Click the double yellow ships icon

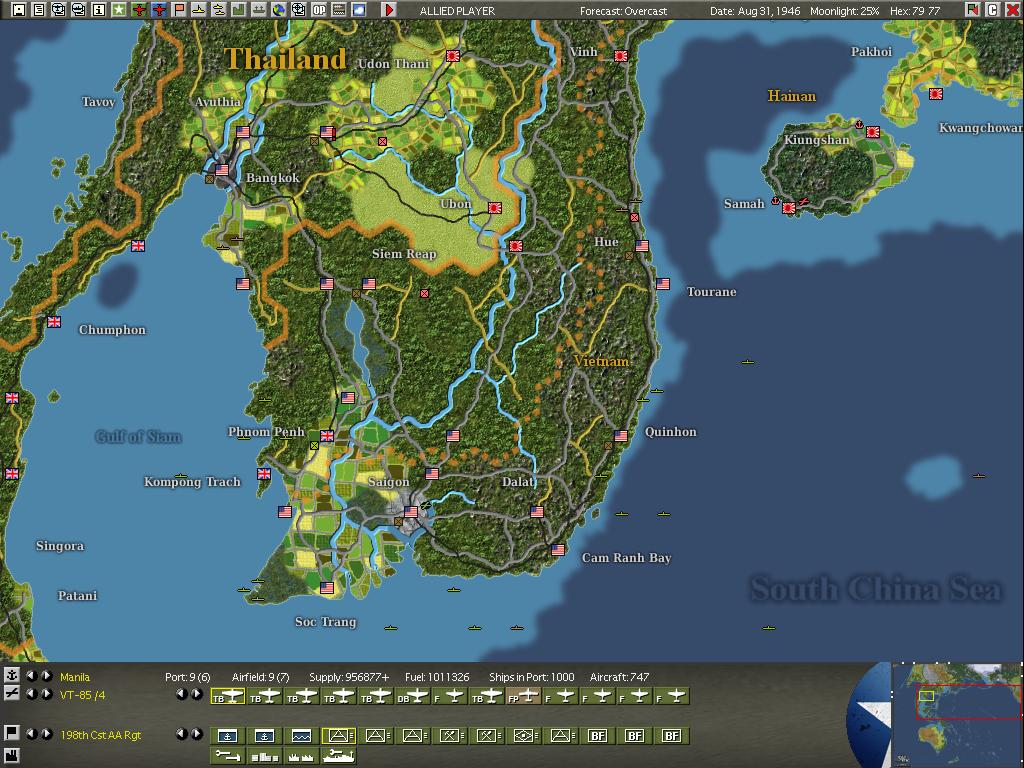click(219, 10)
